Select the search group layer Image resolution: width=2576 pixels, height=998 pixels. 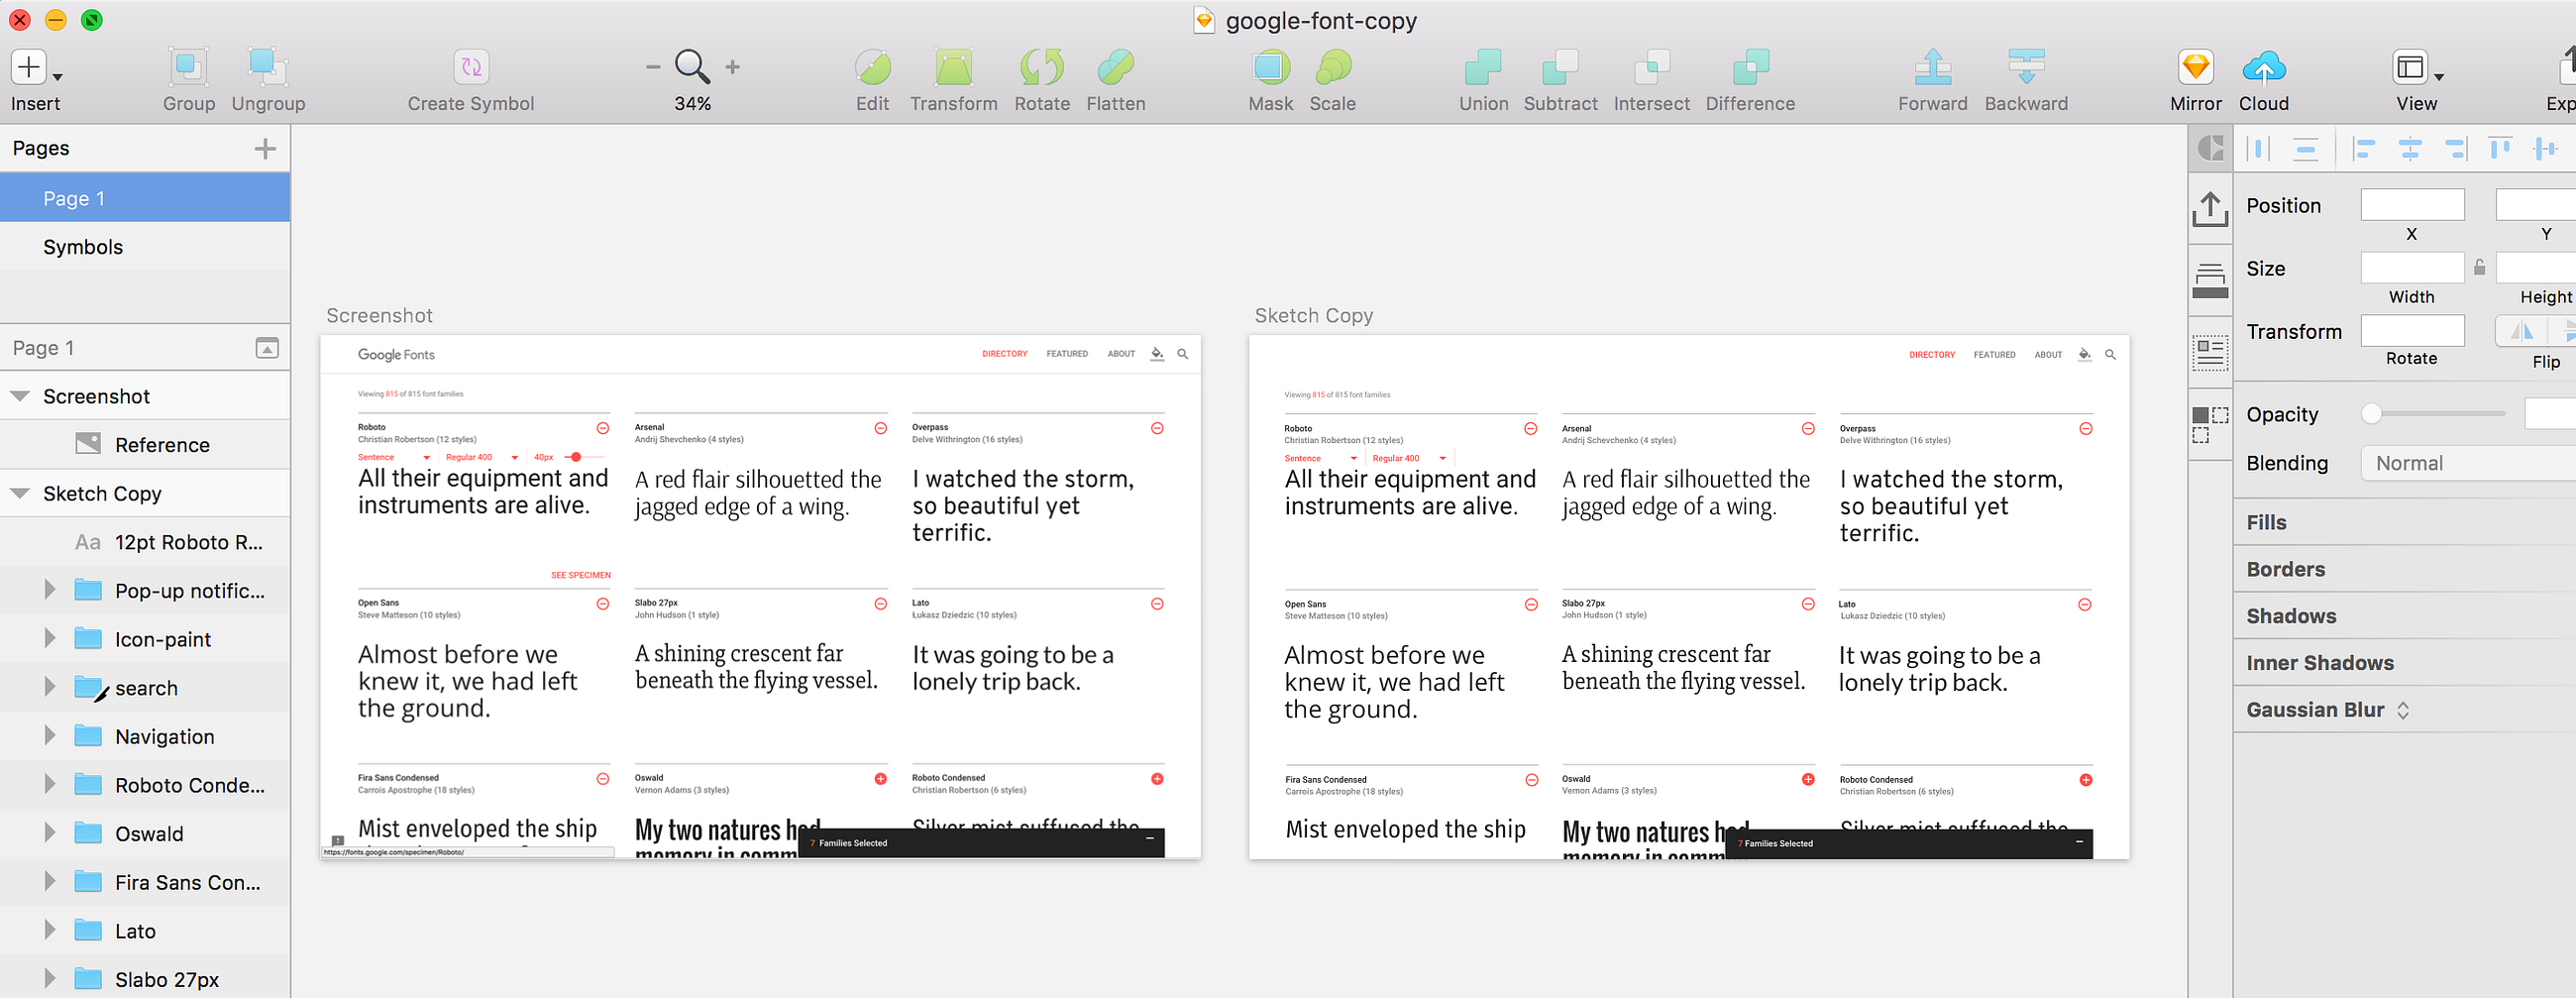tap(145, 688)
